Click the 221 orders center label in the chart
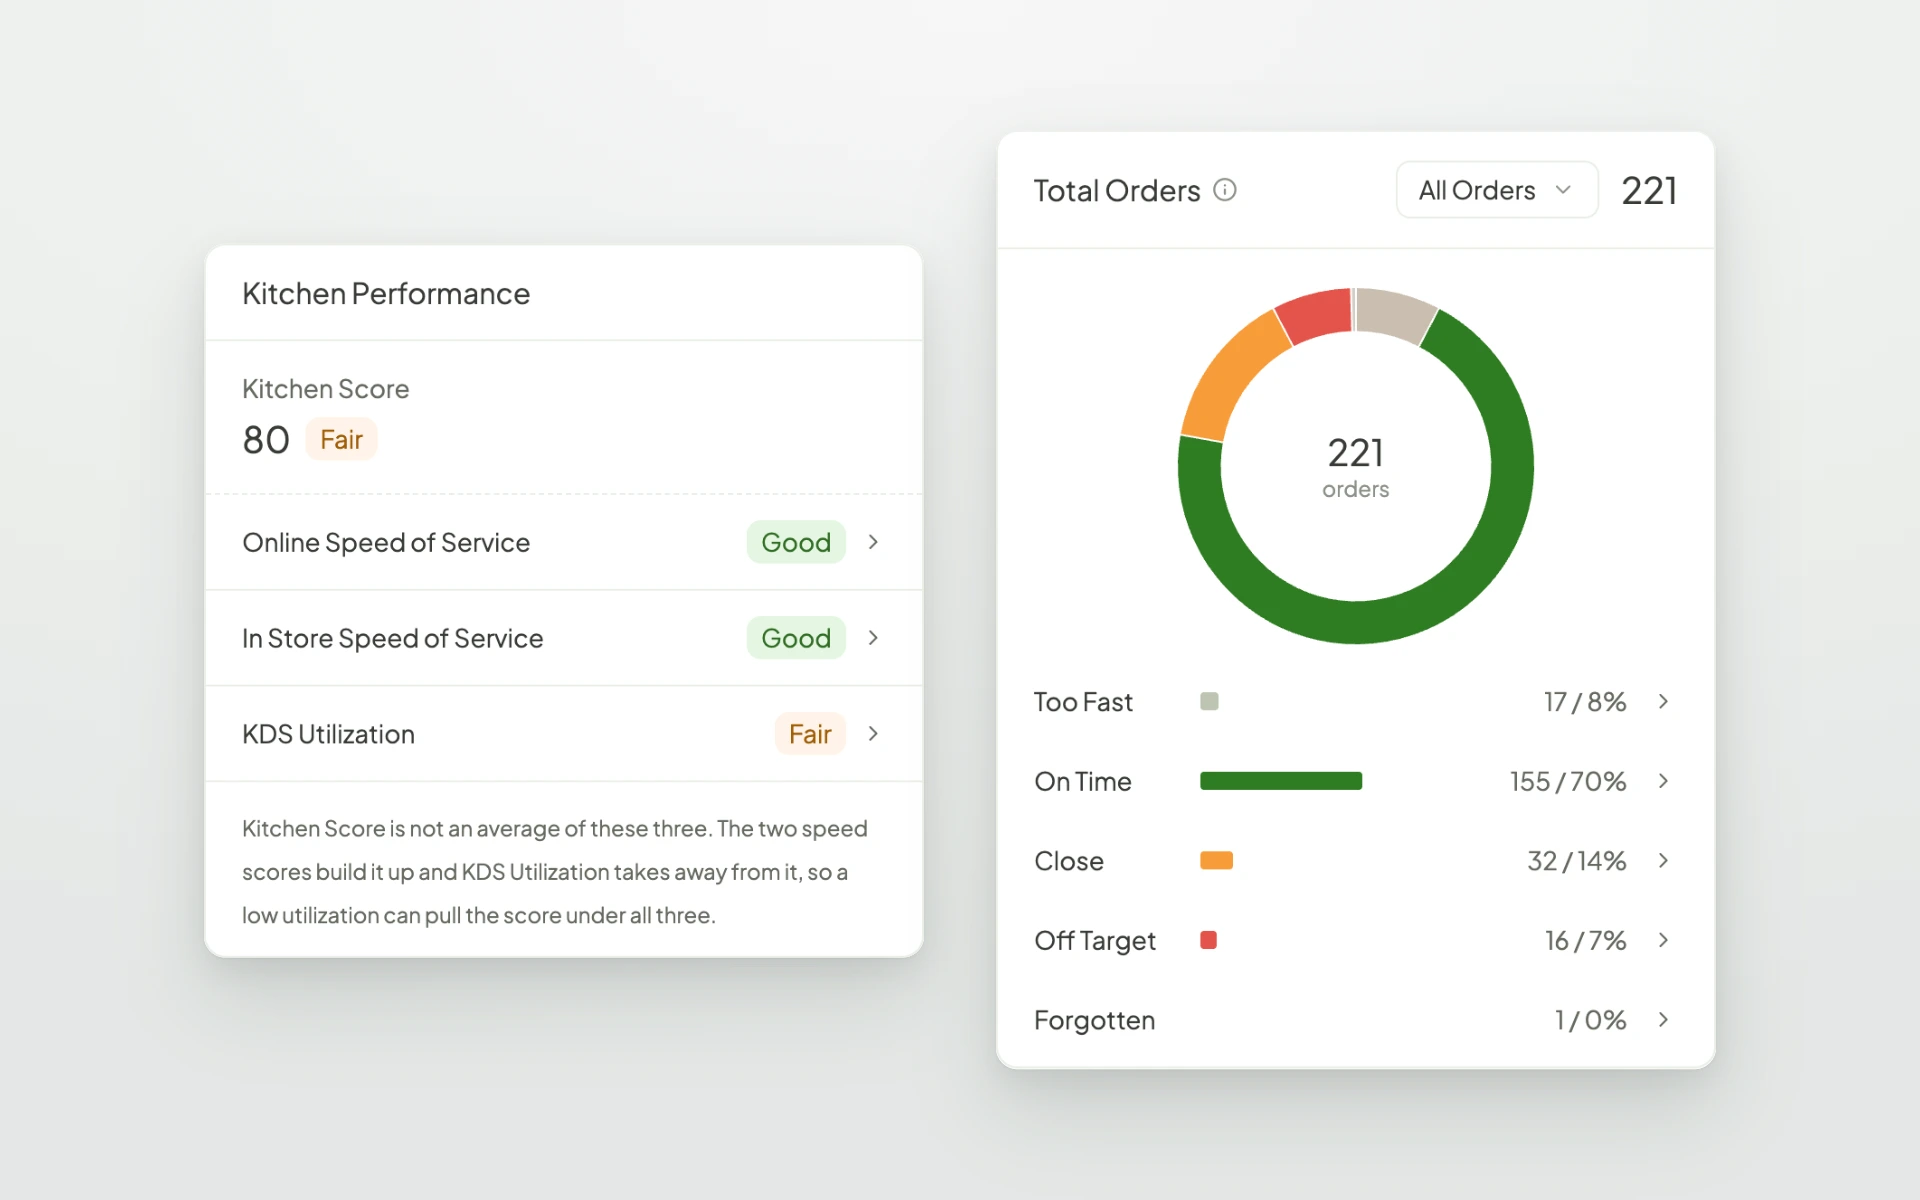The width and height of the screenshot is (1920, 1200). click(1356, 467)
